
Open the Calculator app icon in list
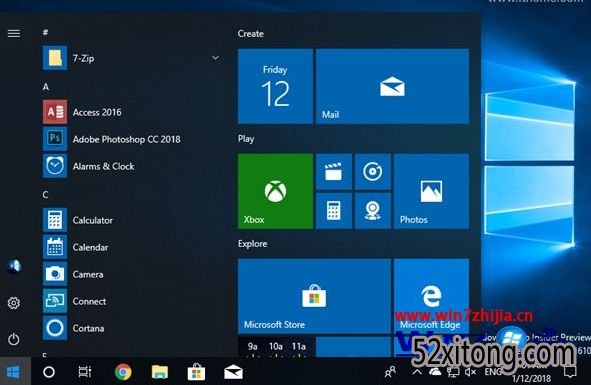(x=55, y=220)
